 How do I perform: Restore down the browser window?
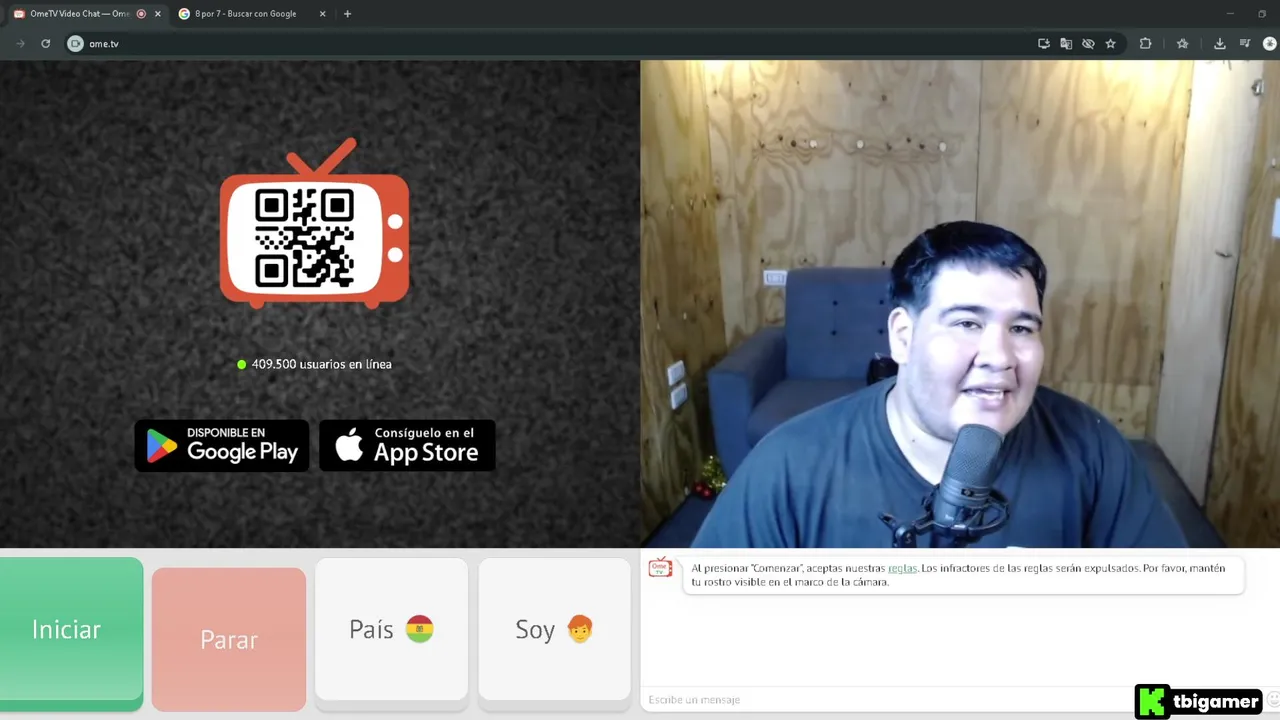point(1262,14)
